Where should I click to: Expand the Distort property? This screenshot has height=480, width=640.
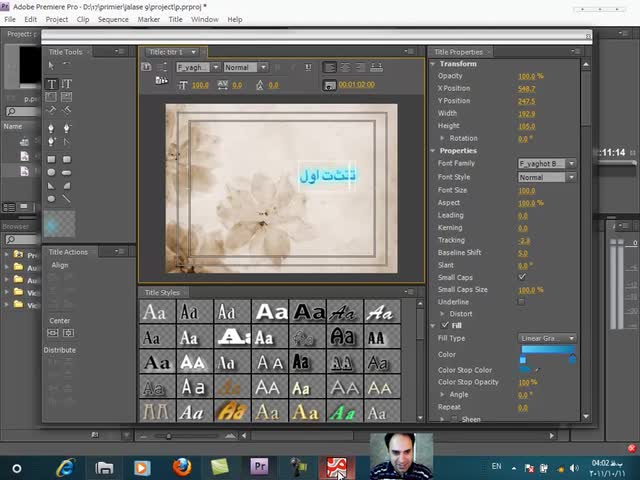coord(442,313)
